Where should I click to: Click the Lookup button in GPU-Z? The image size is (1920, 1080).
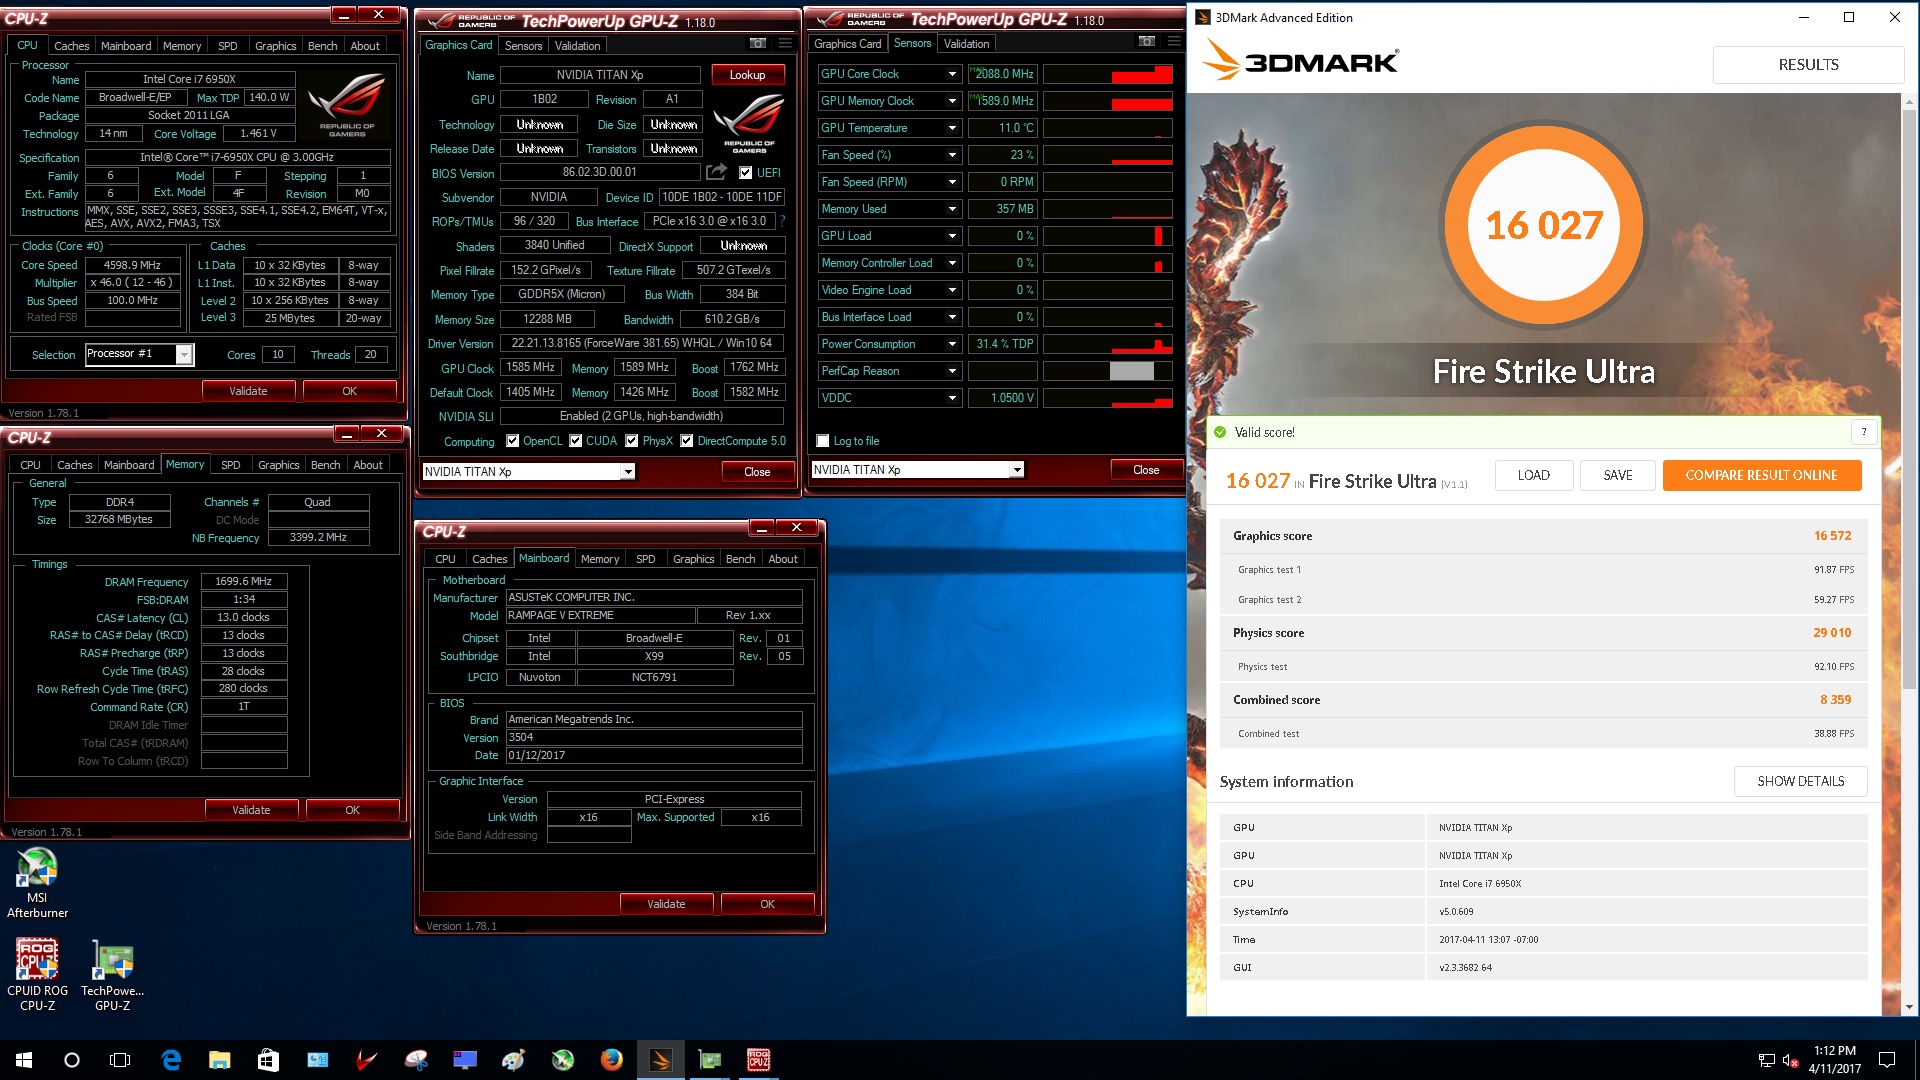coord(747,75)
